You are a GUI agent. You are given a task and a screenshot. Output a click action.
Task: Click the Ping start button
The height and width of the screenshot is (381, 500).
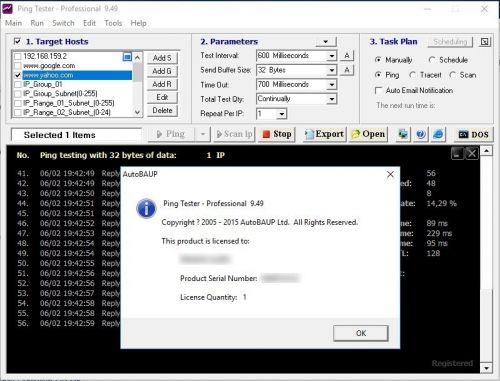171,134
